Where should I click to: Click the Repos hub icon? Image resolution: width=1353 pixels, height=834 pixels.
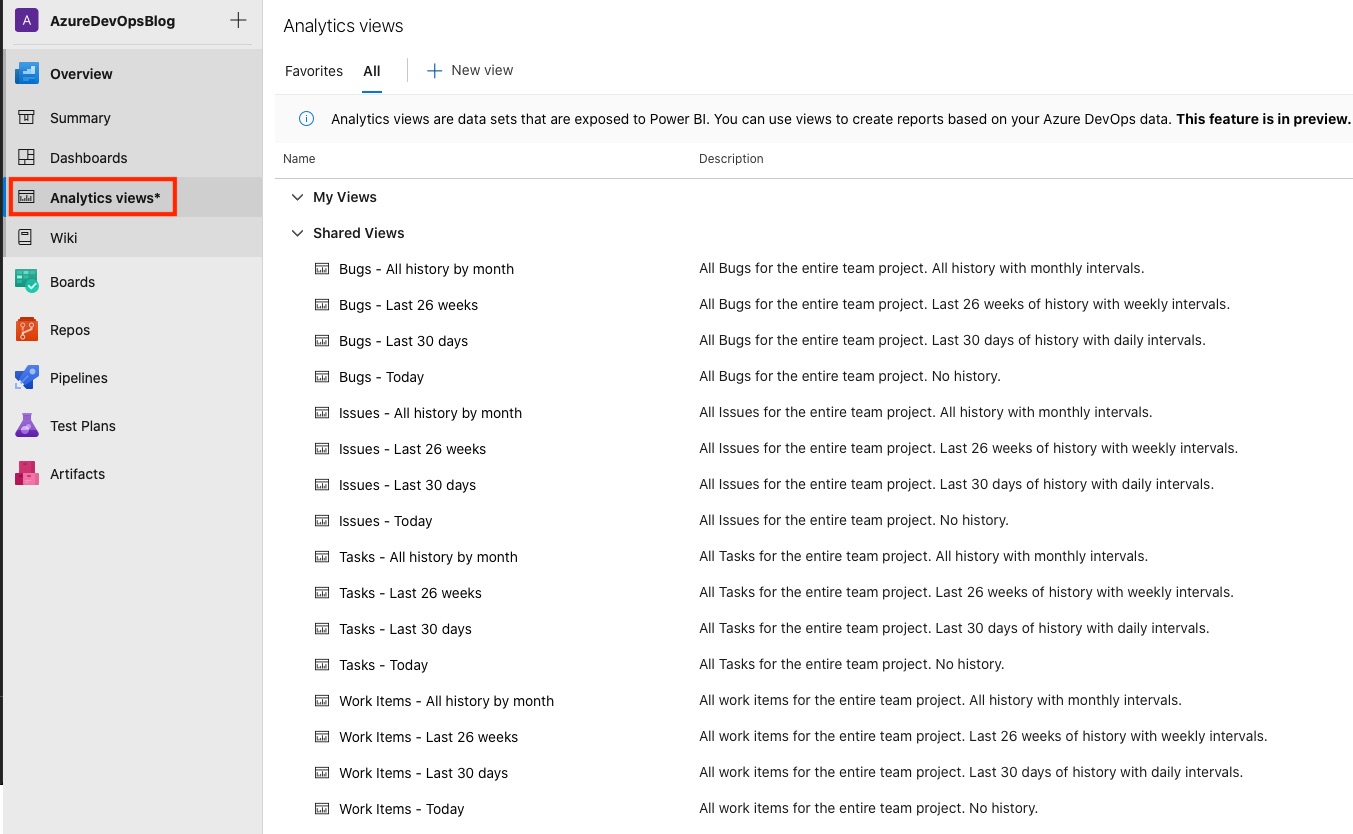[26, 329]
